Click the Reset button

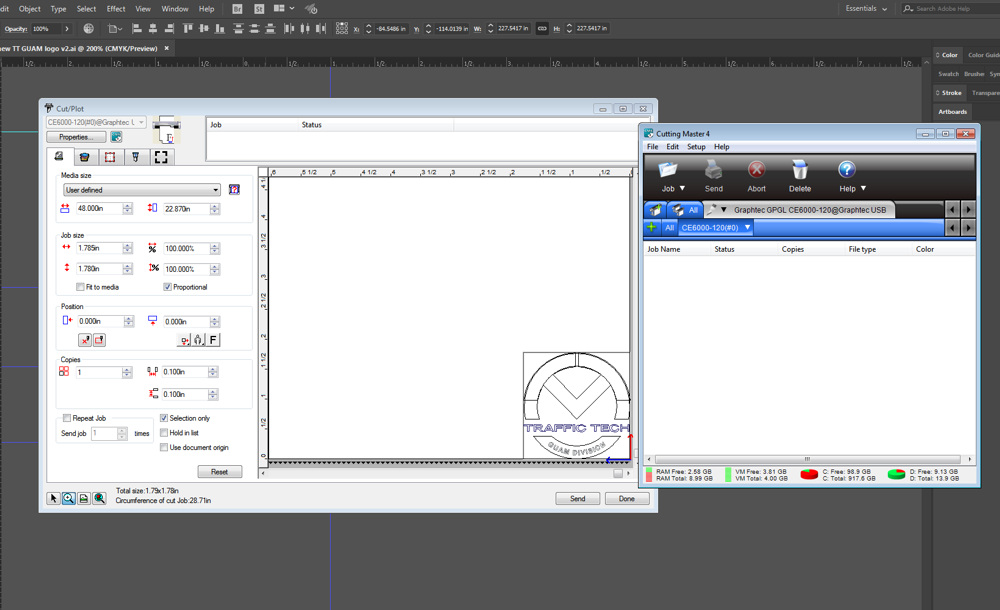tap(219, 472)
